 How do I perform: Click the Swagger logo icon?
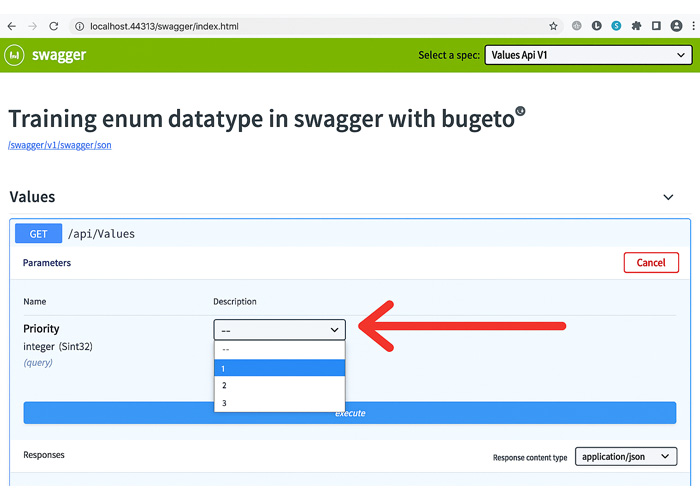pyautogui.click(x=14, y=55)
